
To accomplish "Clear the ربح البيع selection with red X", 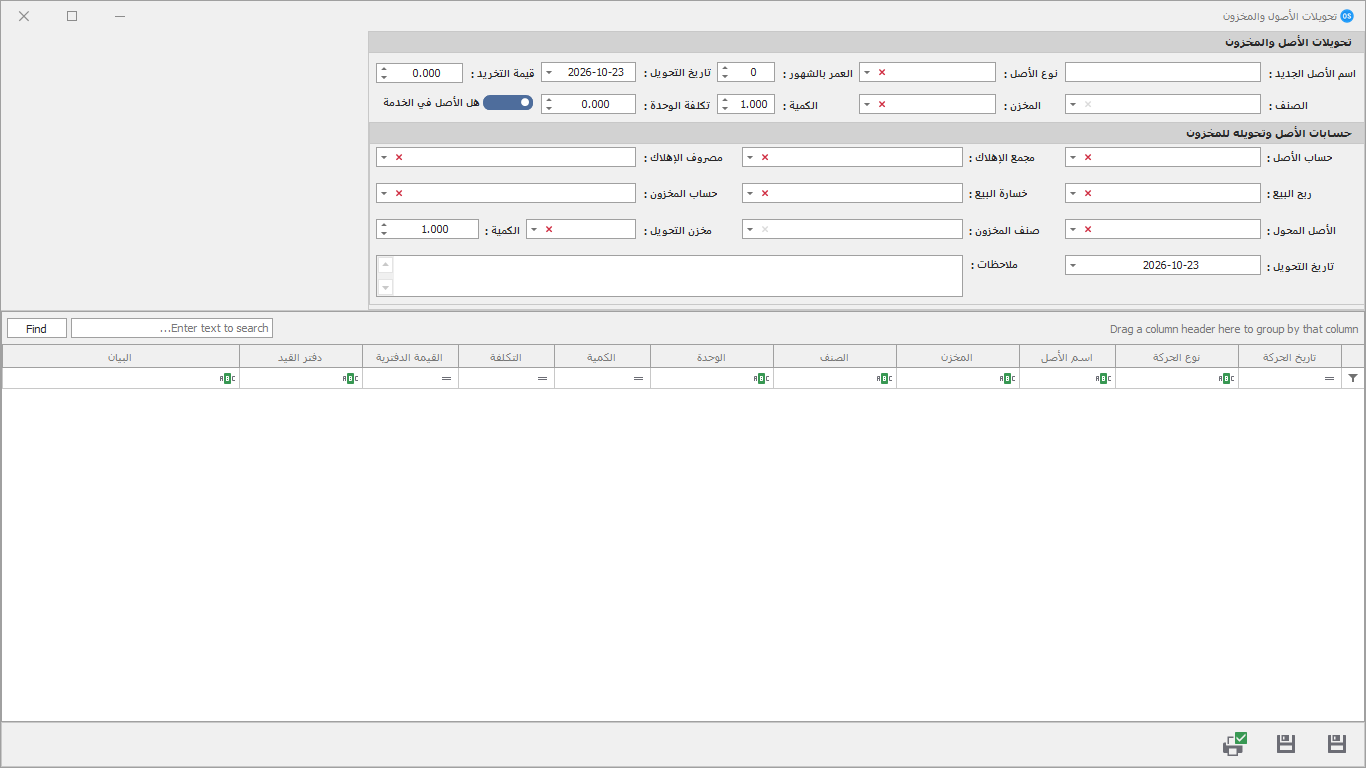I will (1088, 194).
